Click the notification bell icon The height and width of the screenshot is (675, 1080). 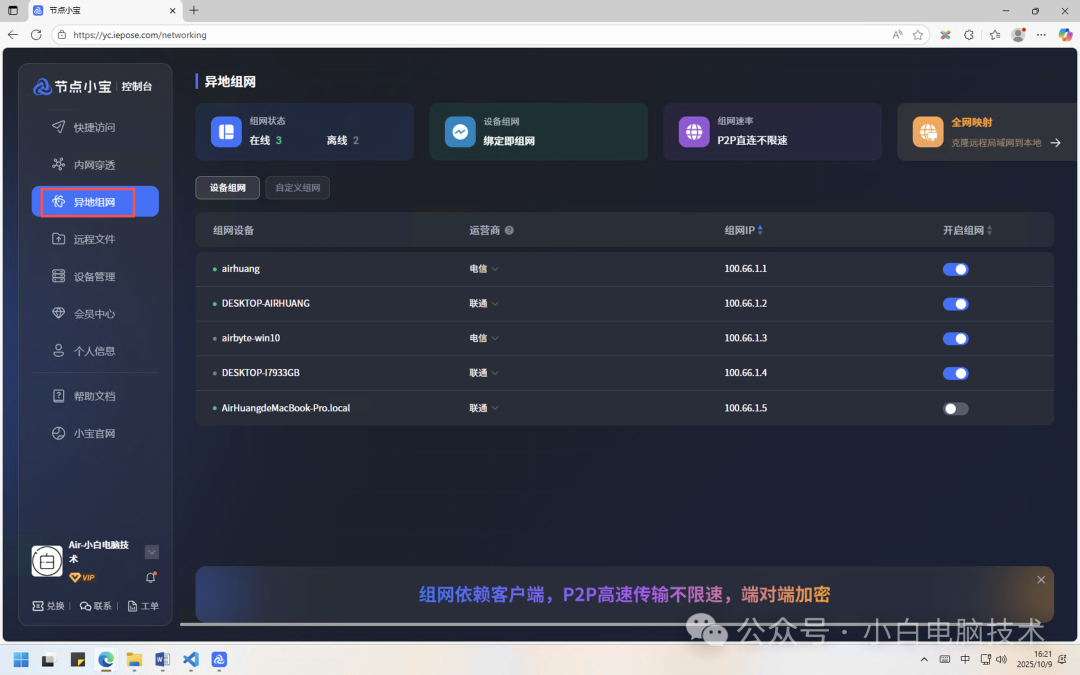[x=151, y=577]
